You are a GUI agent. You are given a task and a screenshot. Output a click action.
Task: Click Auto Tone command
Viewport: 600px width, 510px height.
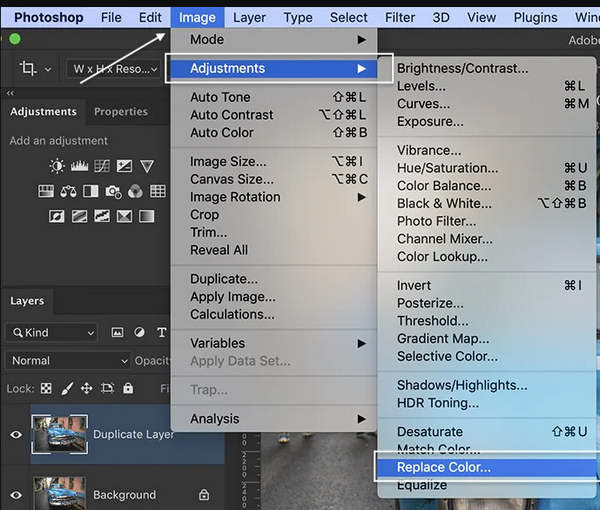click(274, 97)
